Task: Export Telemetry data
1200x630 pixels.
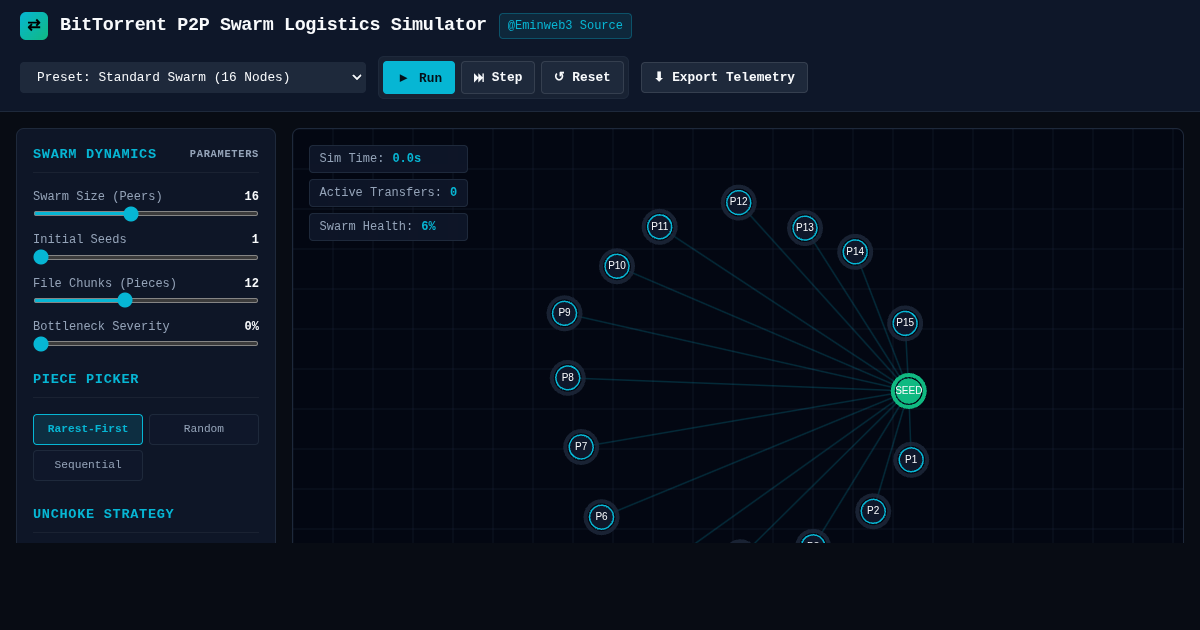Action: pos(724,78)
